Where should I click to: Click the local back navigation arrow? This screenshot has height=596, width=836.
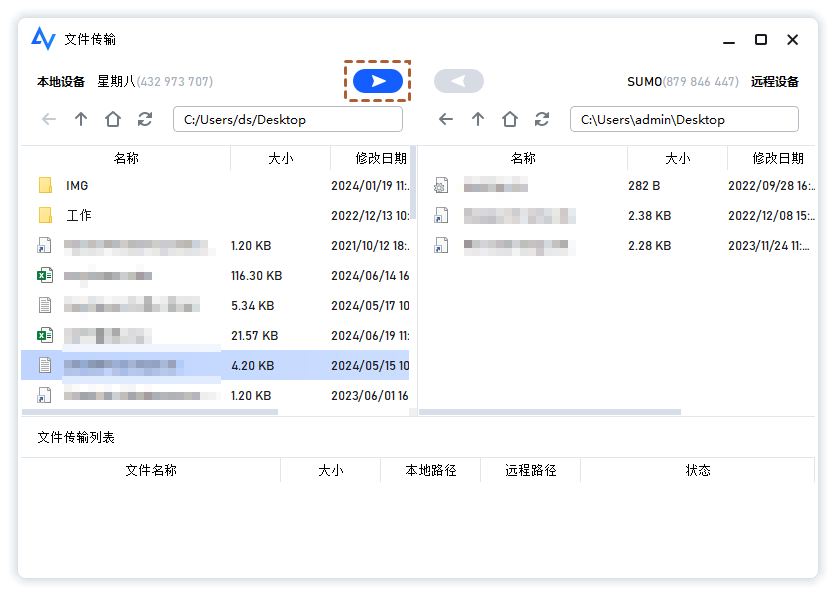pos(48,118)
